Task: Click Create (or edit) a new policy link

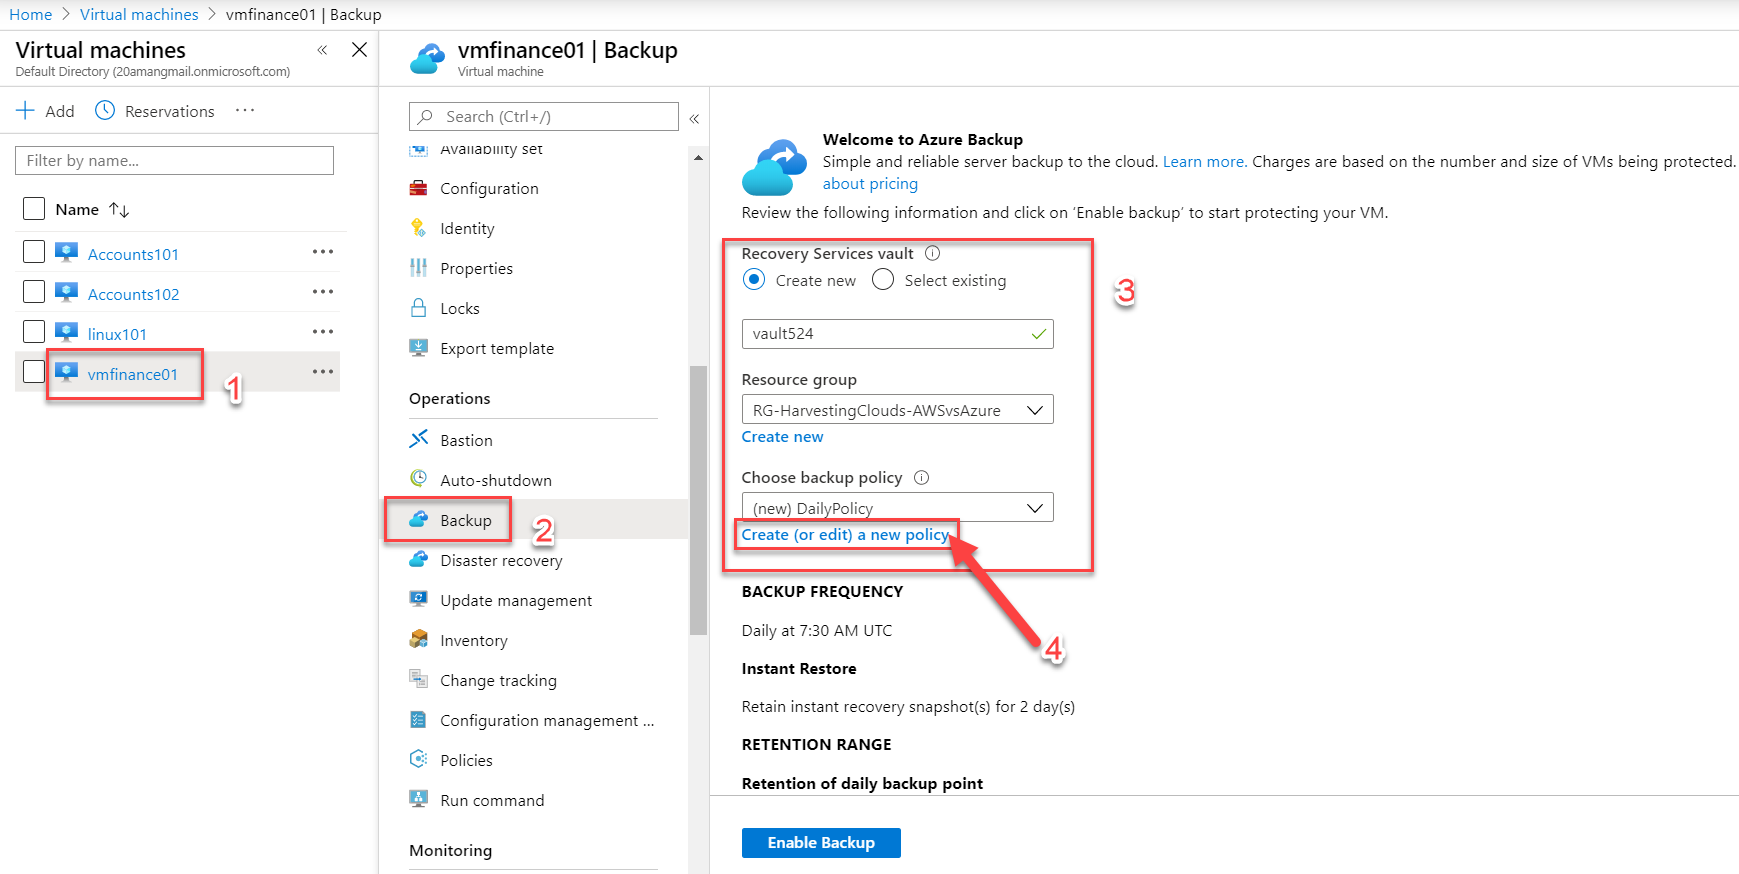Action: tap(845, 535)
